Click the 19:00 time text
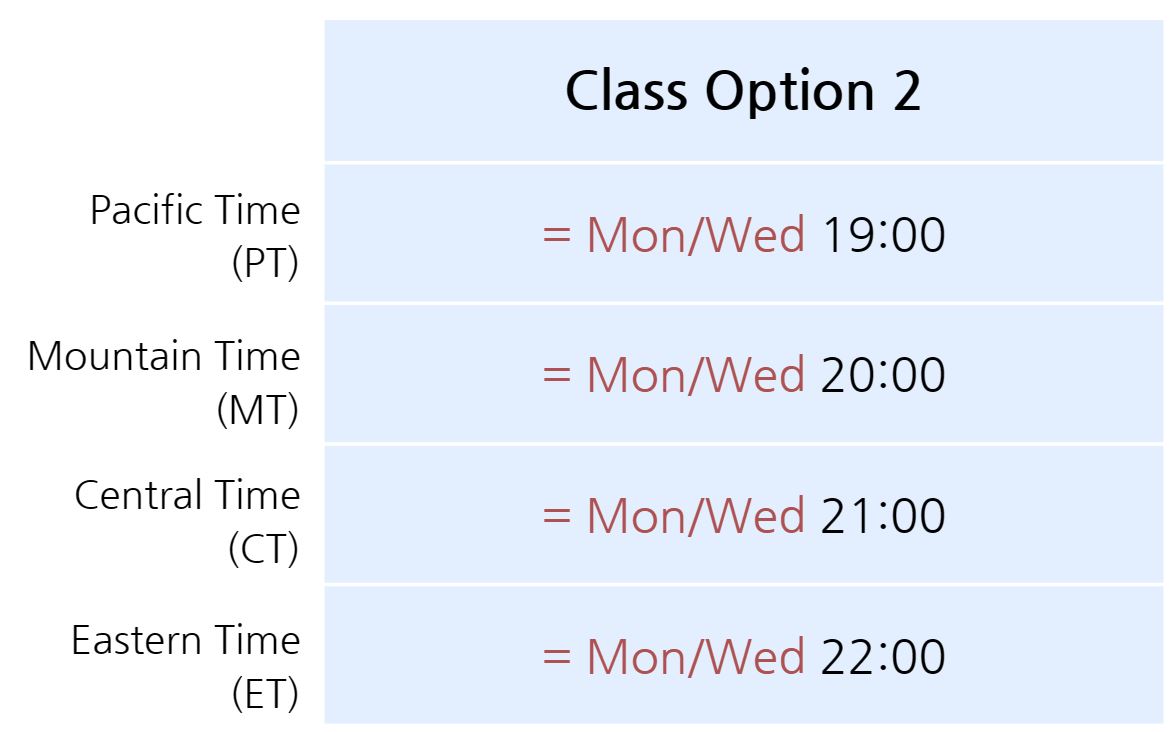This screenshot has width=1170, height=732. click(x=883, y=235)
